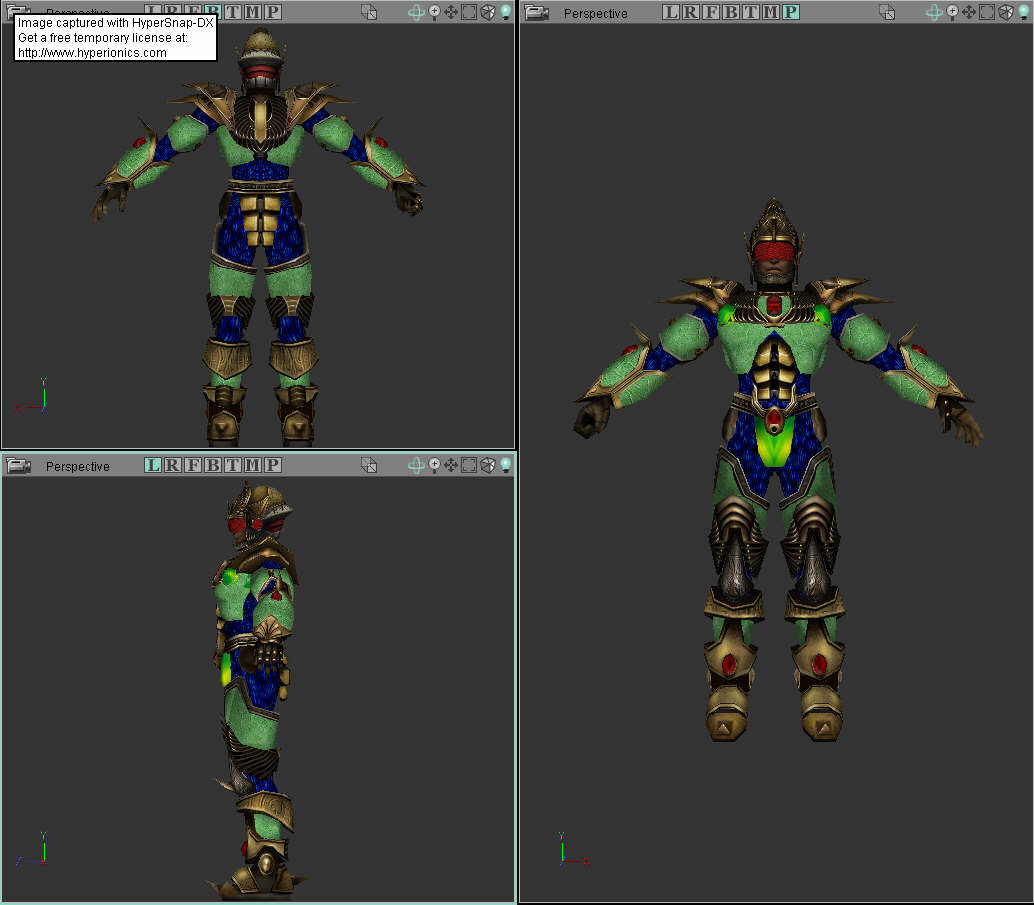Screen dimensions: 1034x905
Task: Toggle the lighting lightbulb in the top-left viewport
Action: click(x=505, y=13)
